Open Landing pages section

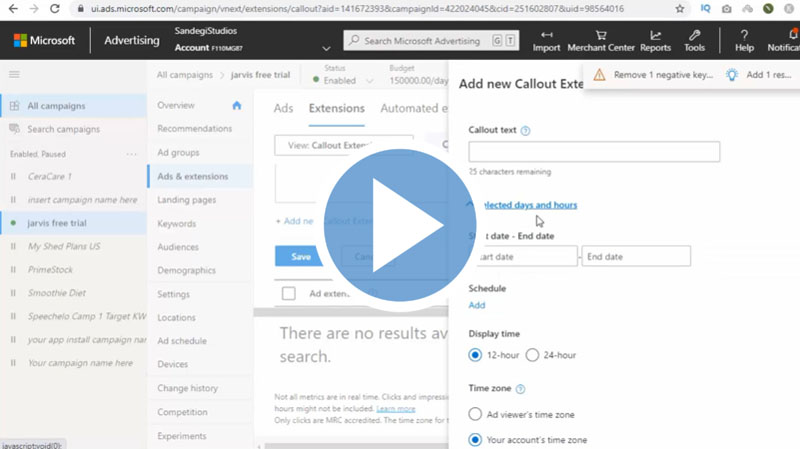click(187, 200)
